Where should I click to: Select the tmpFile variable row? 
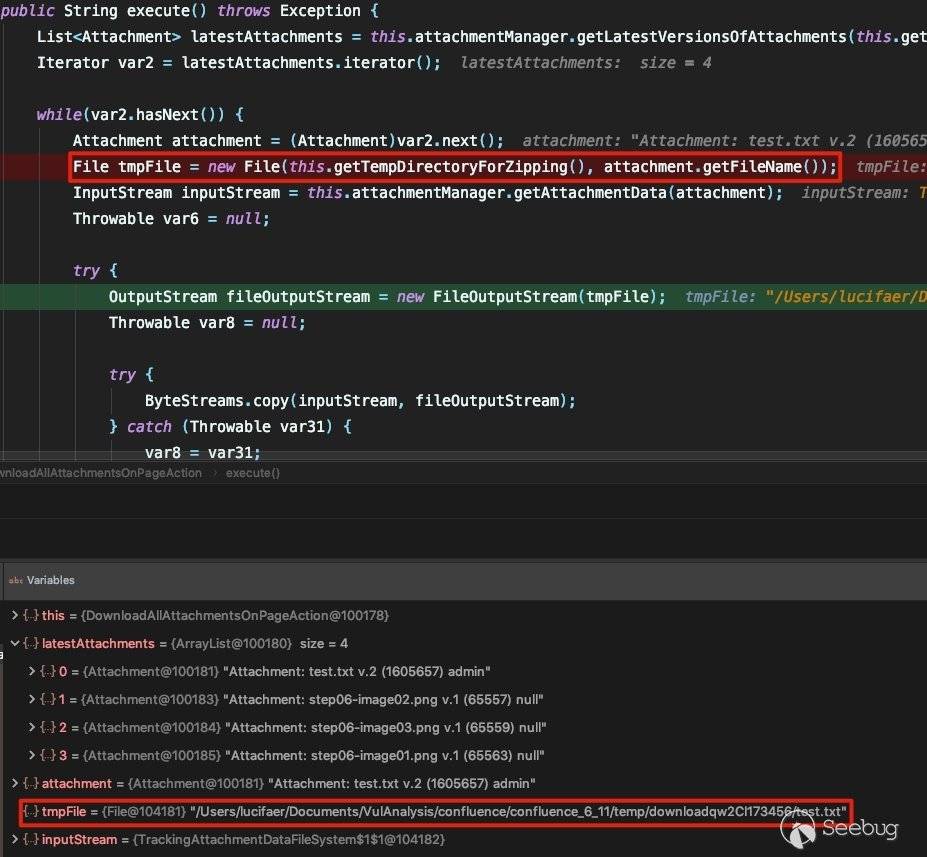pos(435,811)
